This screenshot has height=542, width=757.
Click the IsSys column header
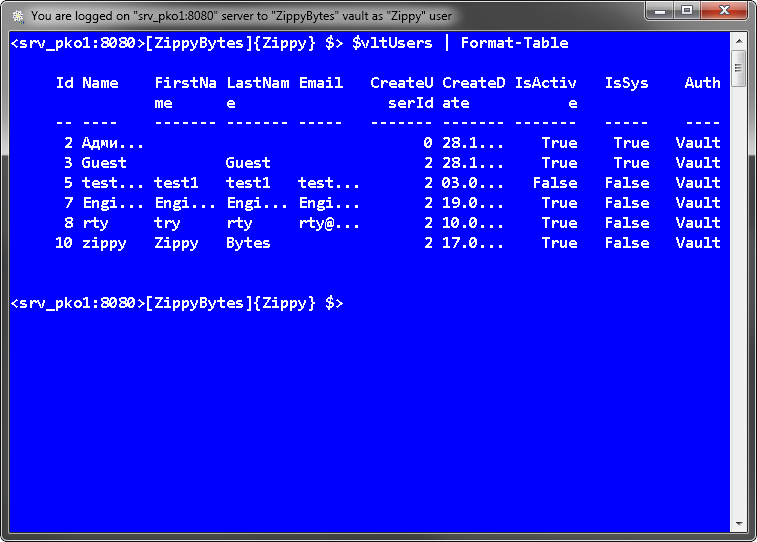tap(626, 83)
